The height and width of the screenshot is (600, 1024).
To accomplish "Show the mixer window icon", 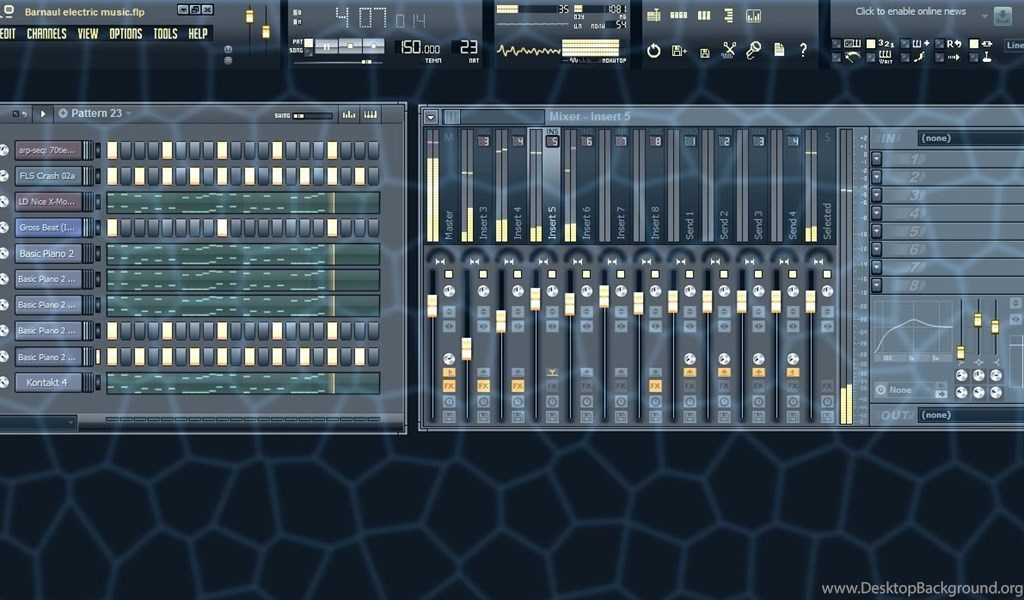I will 754,16.
